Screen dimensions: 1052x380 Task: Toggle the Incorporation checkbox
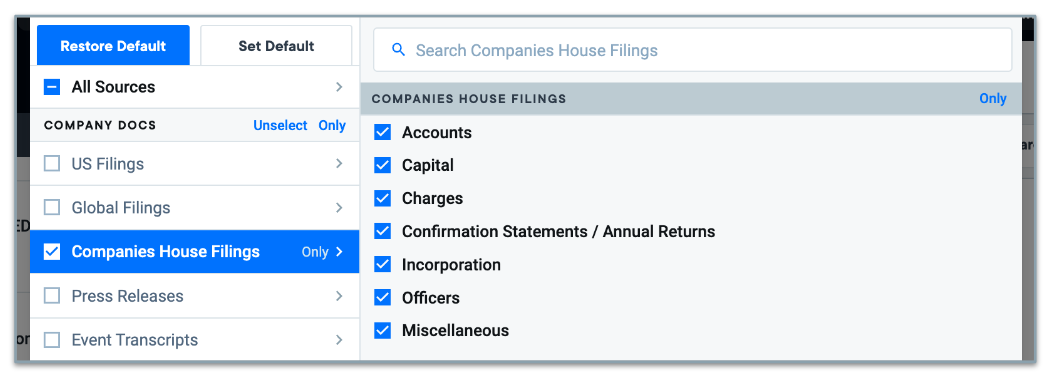click(x=382, y=265)
